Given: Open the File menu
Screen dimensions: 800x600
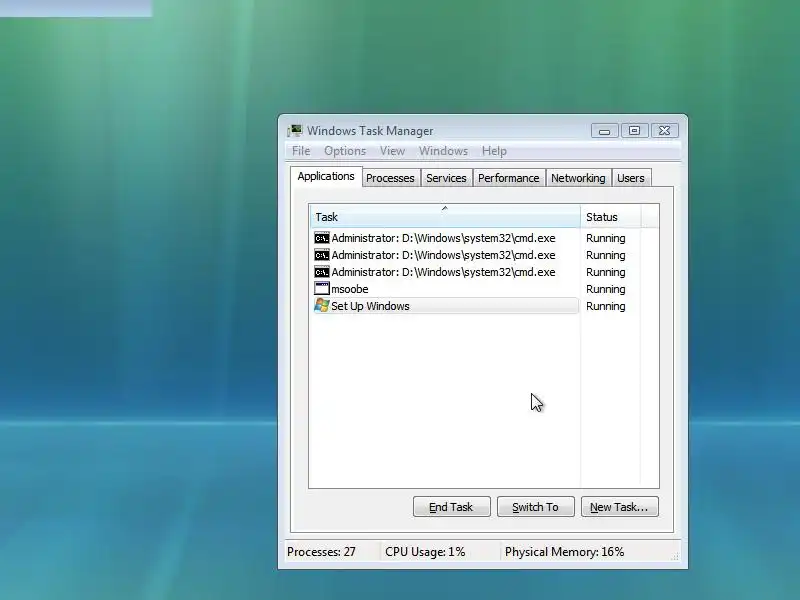Looking at the screenshot, I should 301,151.
